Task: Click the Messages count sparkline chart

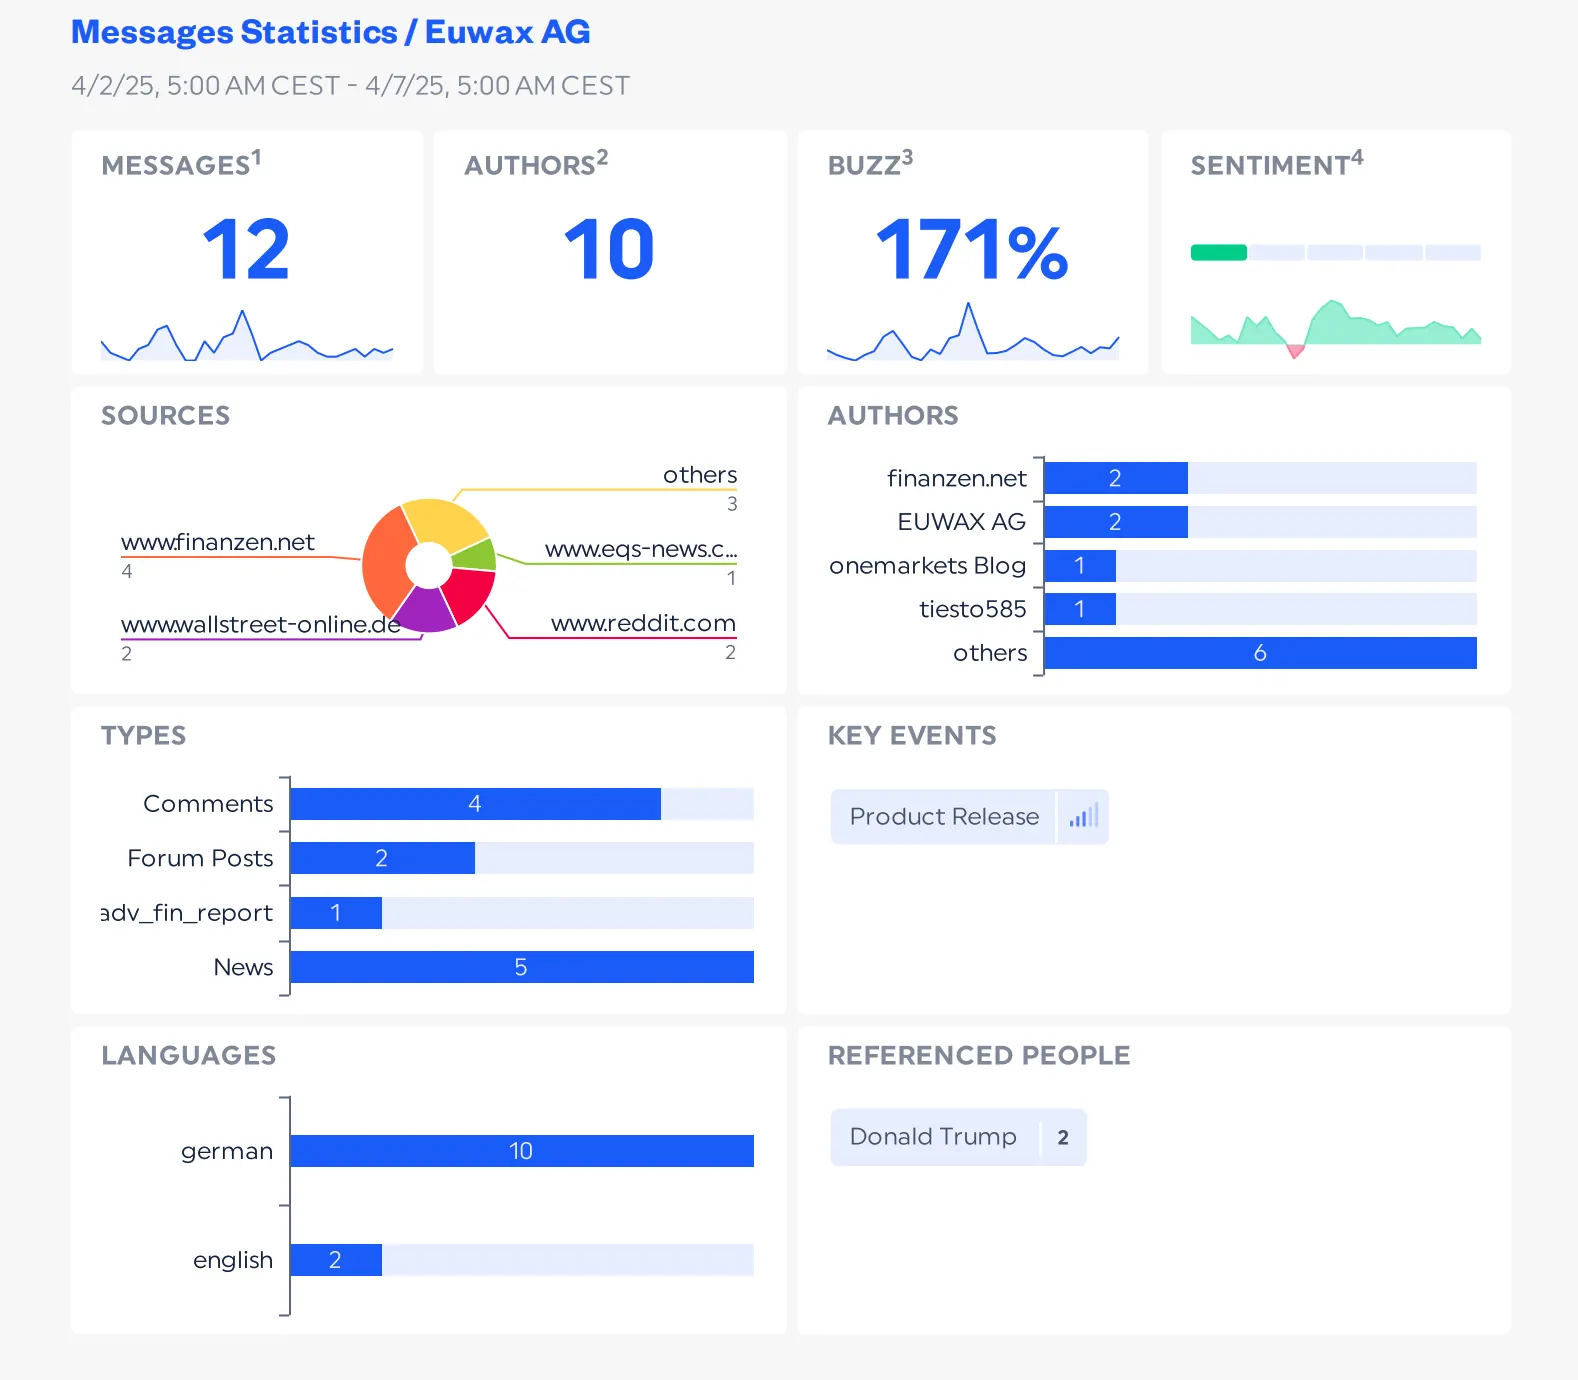Action: point(246,337)
